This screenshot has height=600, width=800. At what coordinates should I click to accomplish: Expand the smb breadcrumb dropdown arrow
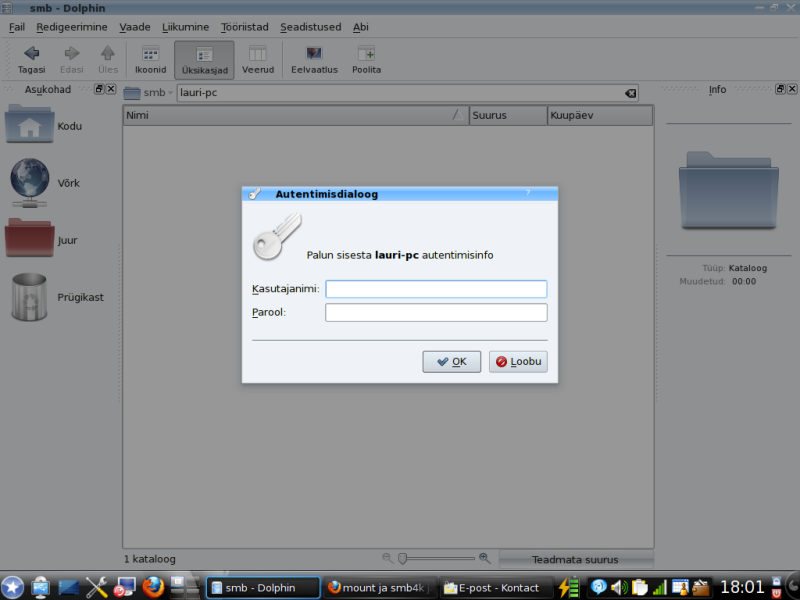[x=171, y=93]
